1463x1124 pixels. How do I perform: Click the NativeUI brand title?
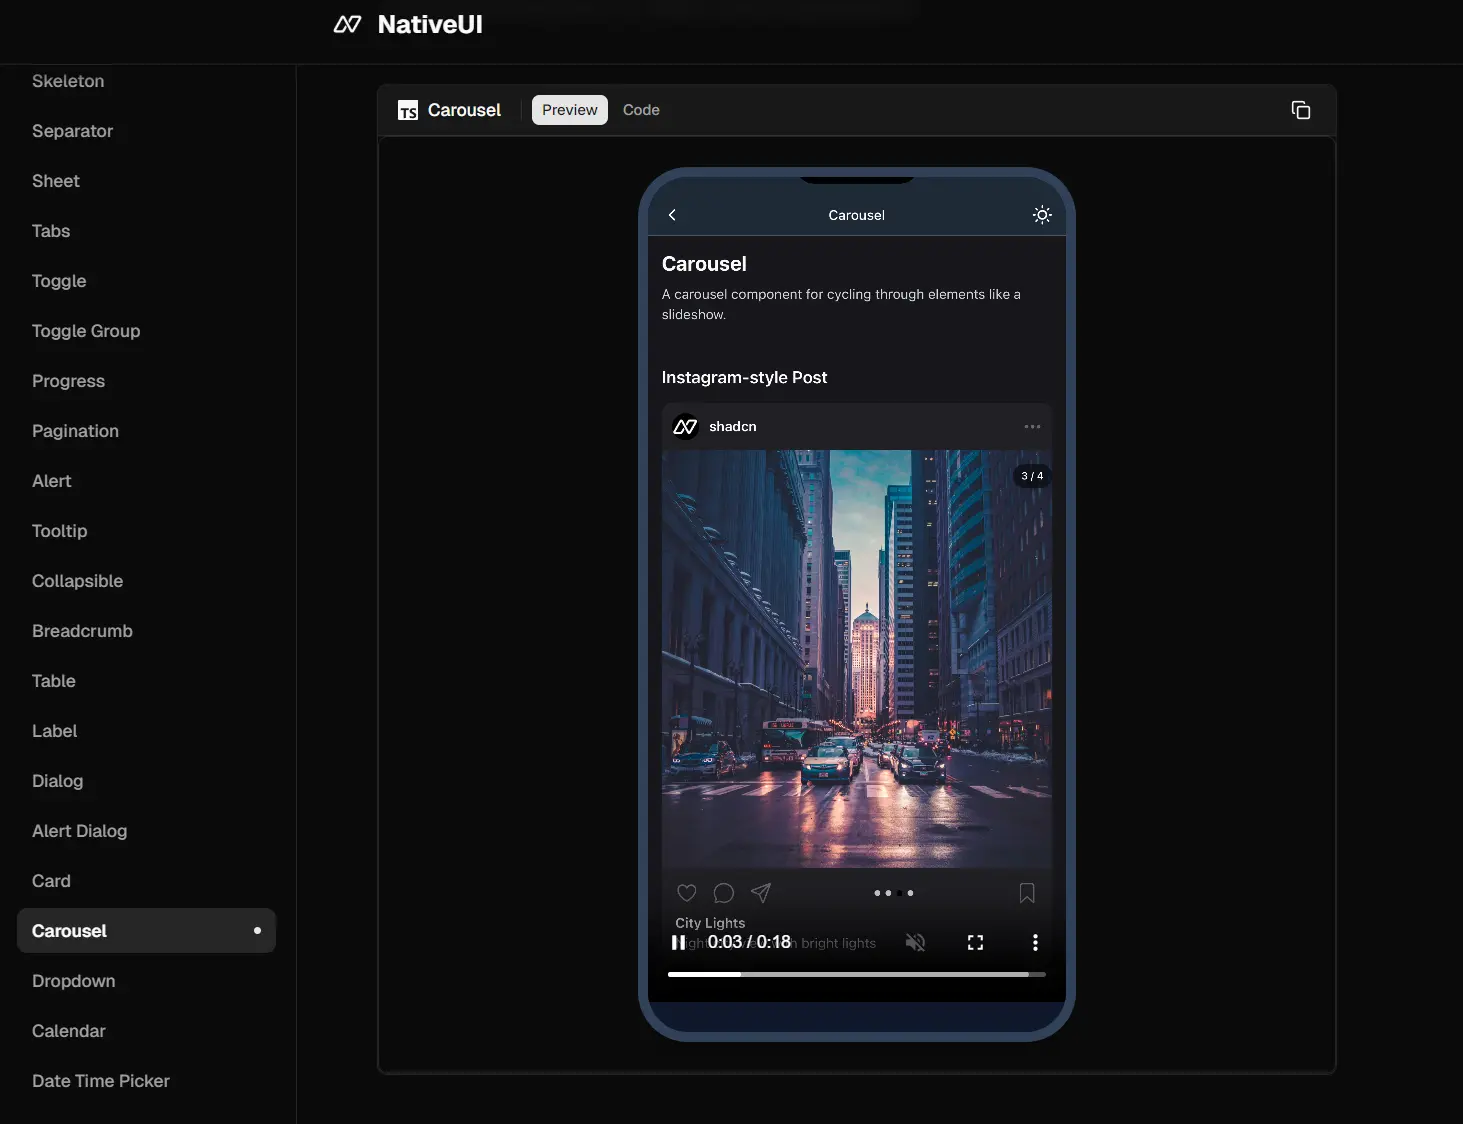tap(430, 24)
